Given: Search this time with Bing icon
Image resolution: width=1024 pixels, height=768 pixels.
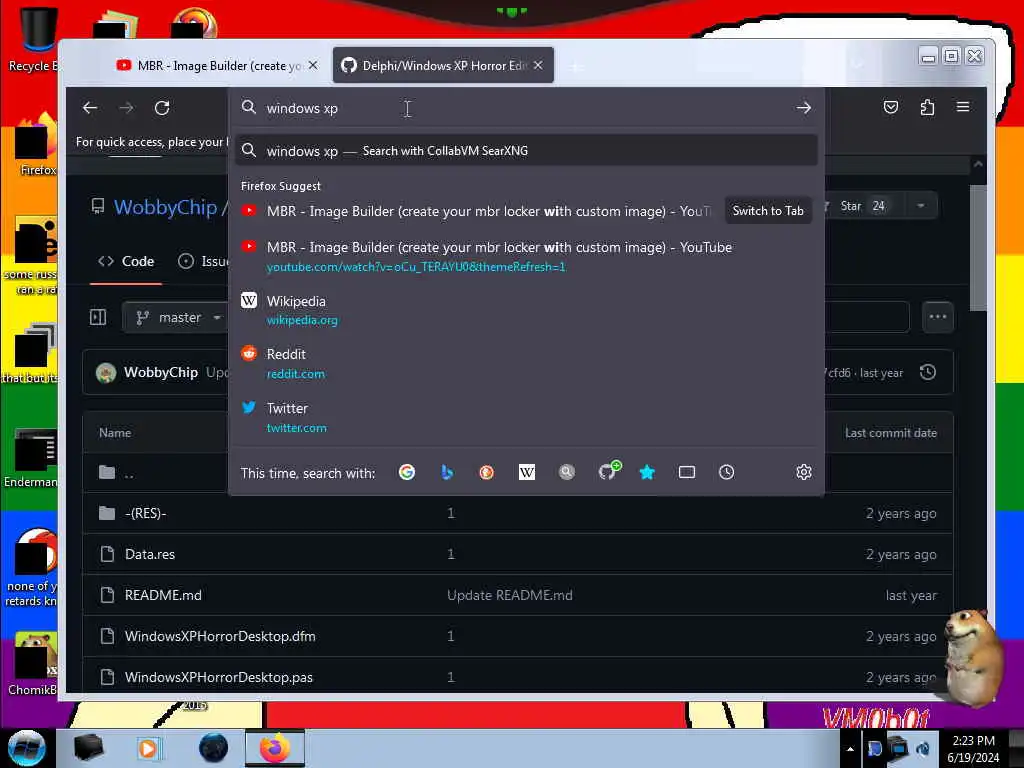Looking at the screenshot, I should [447, 472].
